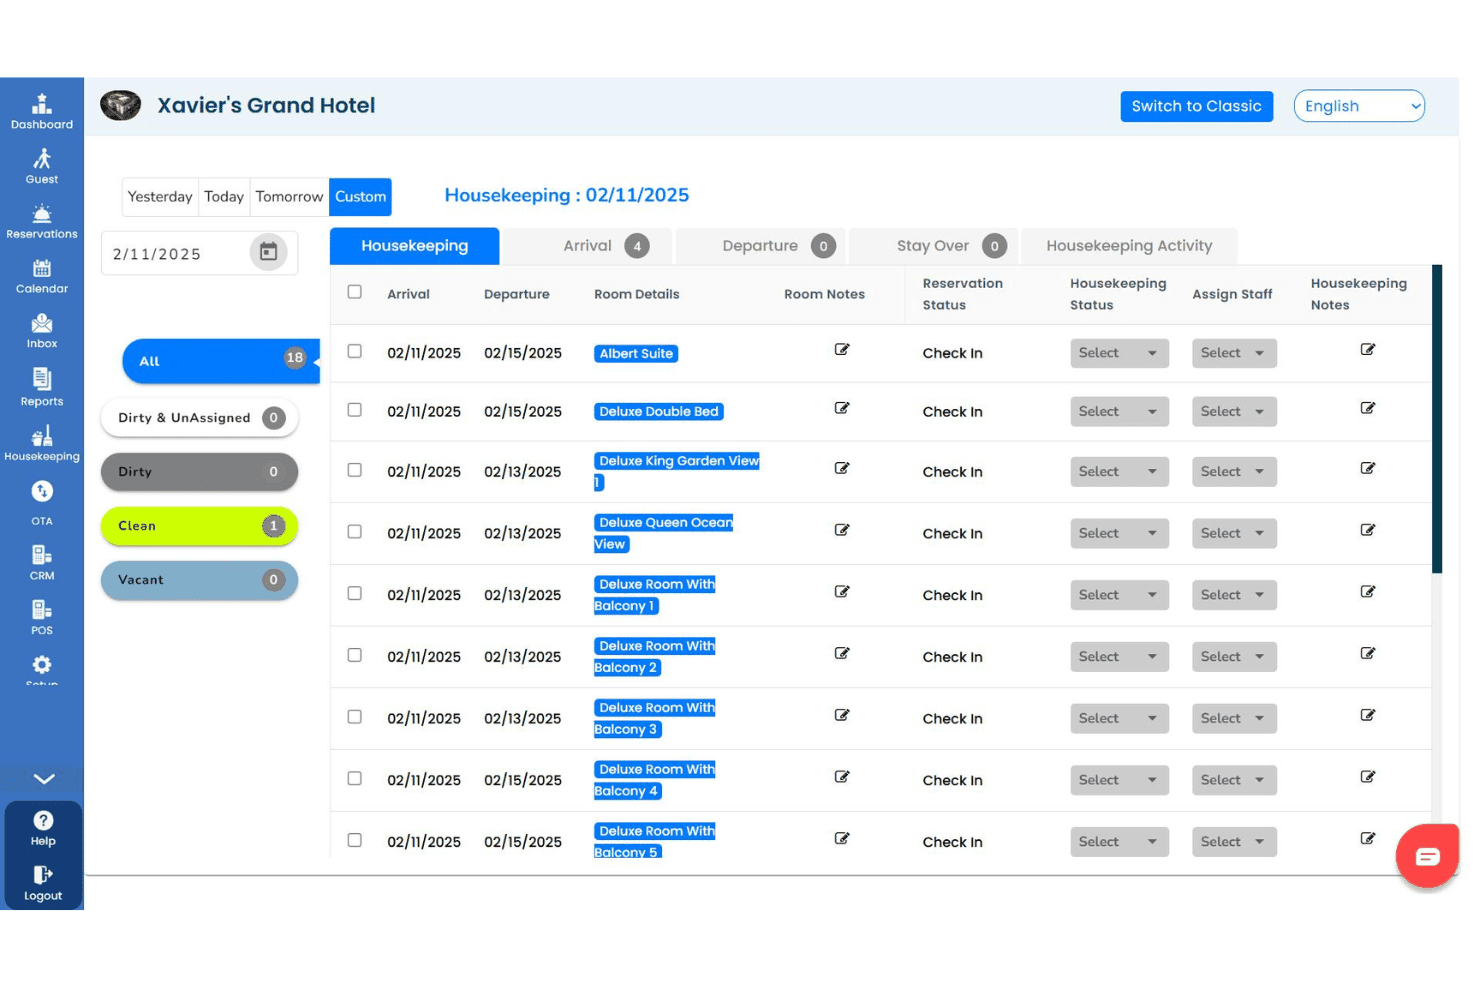The image size is (1480, 987).
Task: Open the Calendar sidebar icon
Action: tap(42, 268)
